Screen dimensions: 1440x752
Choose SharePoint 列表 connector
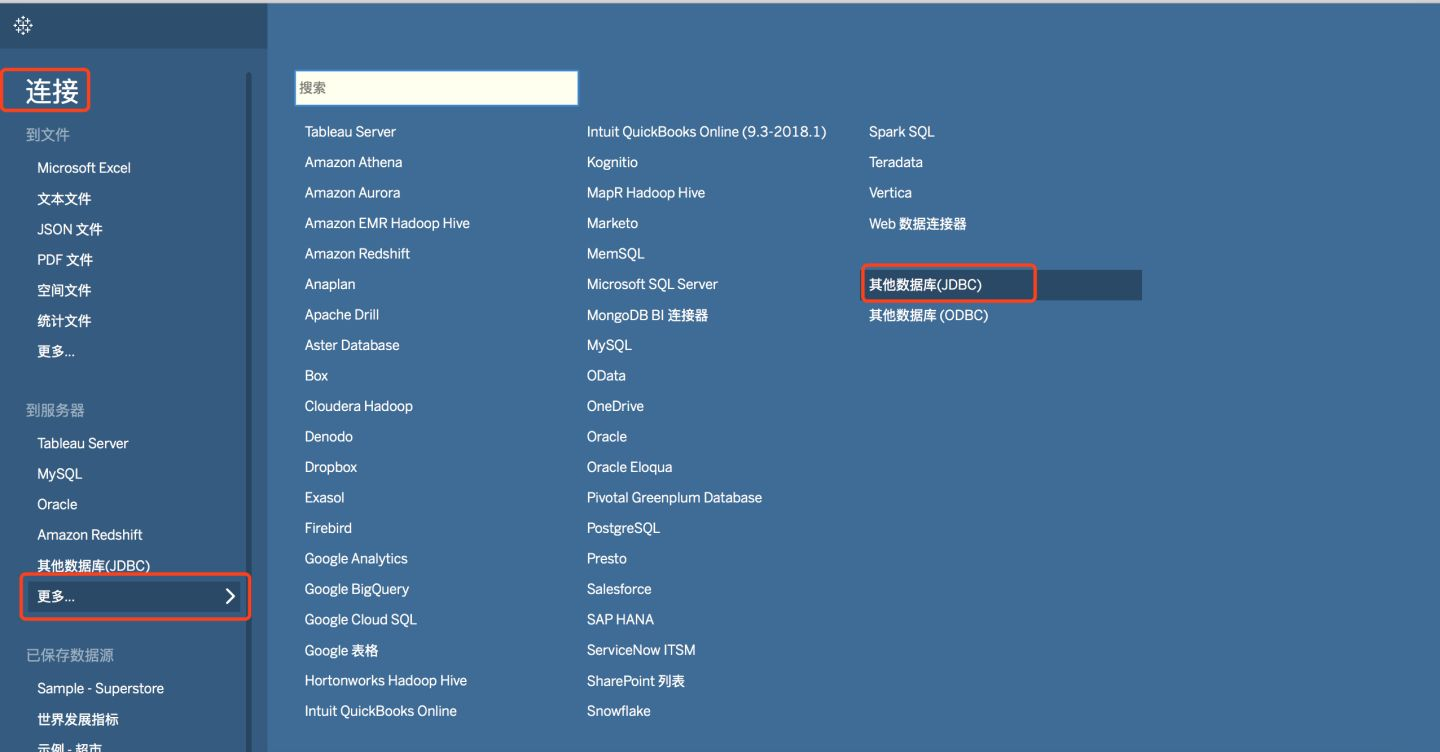click(x=636, y=681)
